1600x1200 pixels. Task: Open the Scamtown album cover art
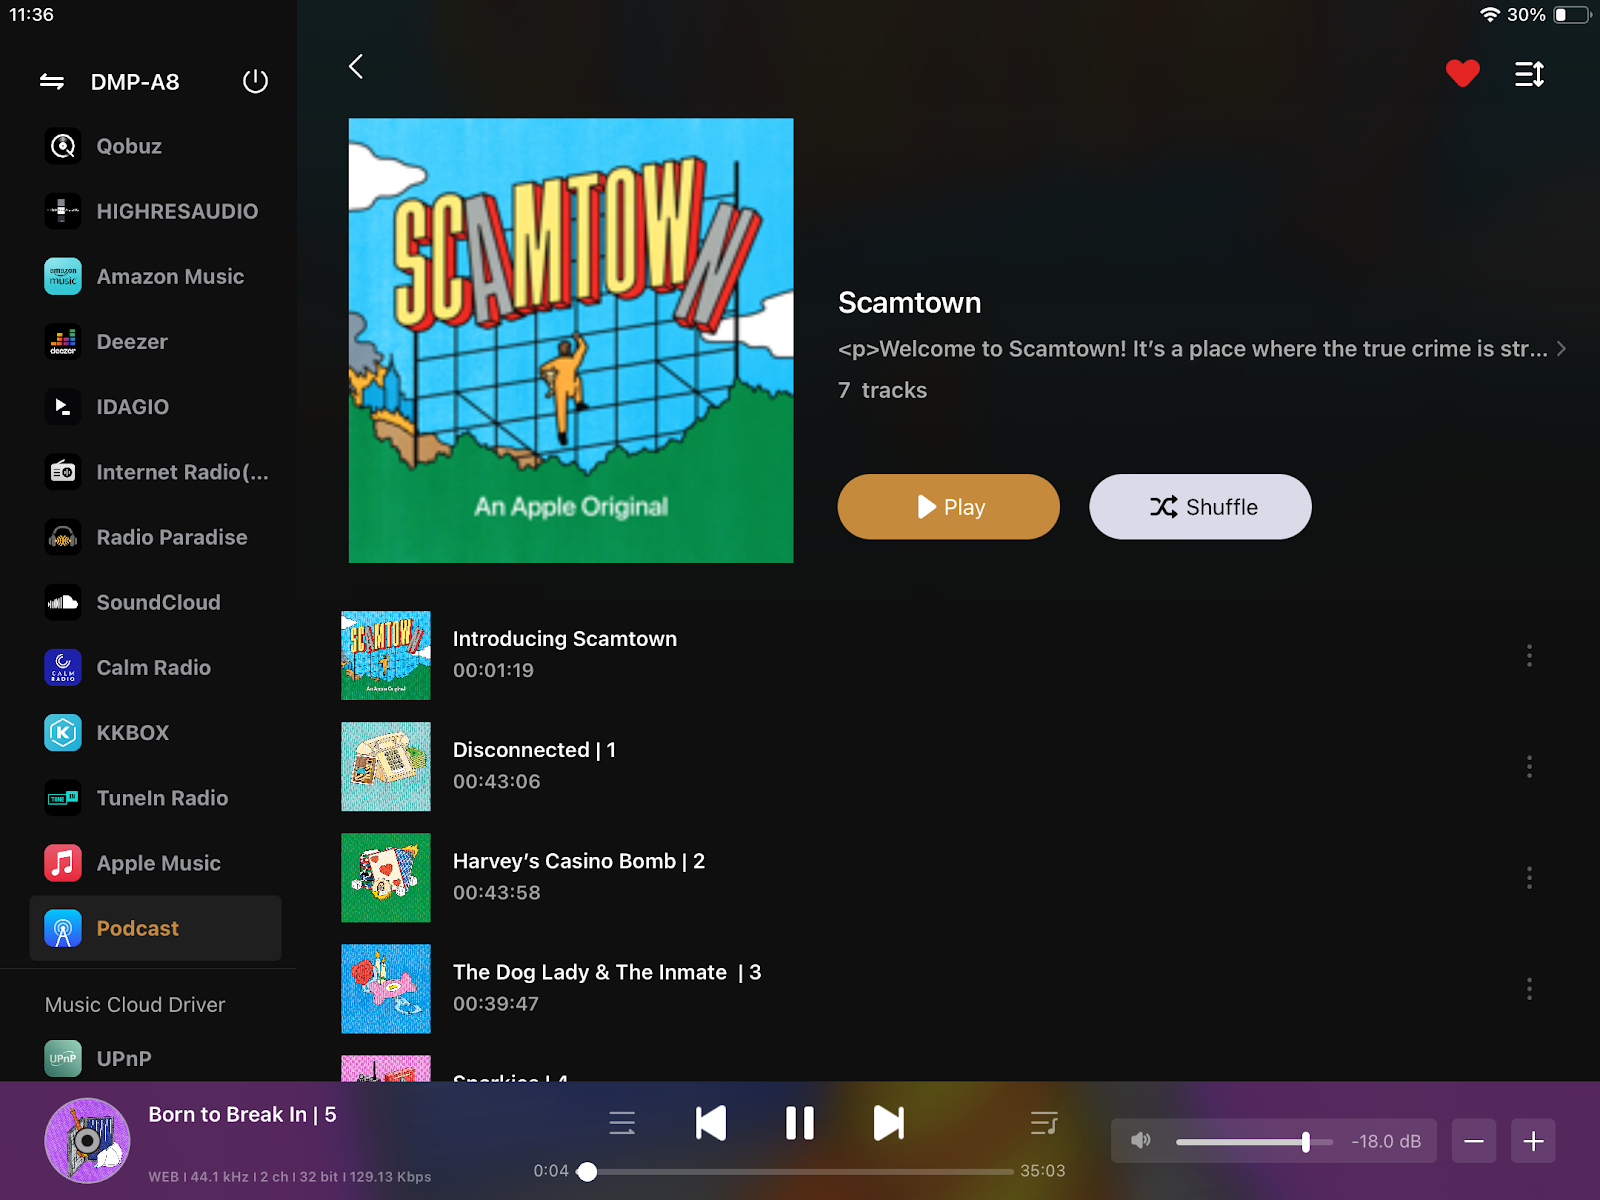(571, 341)
